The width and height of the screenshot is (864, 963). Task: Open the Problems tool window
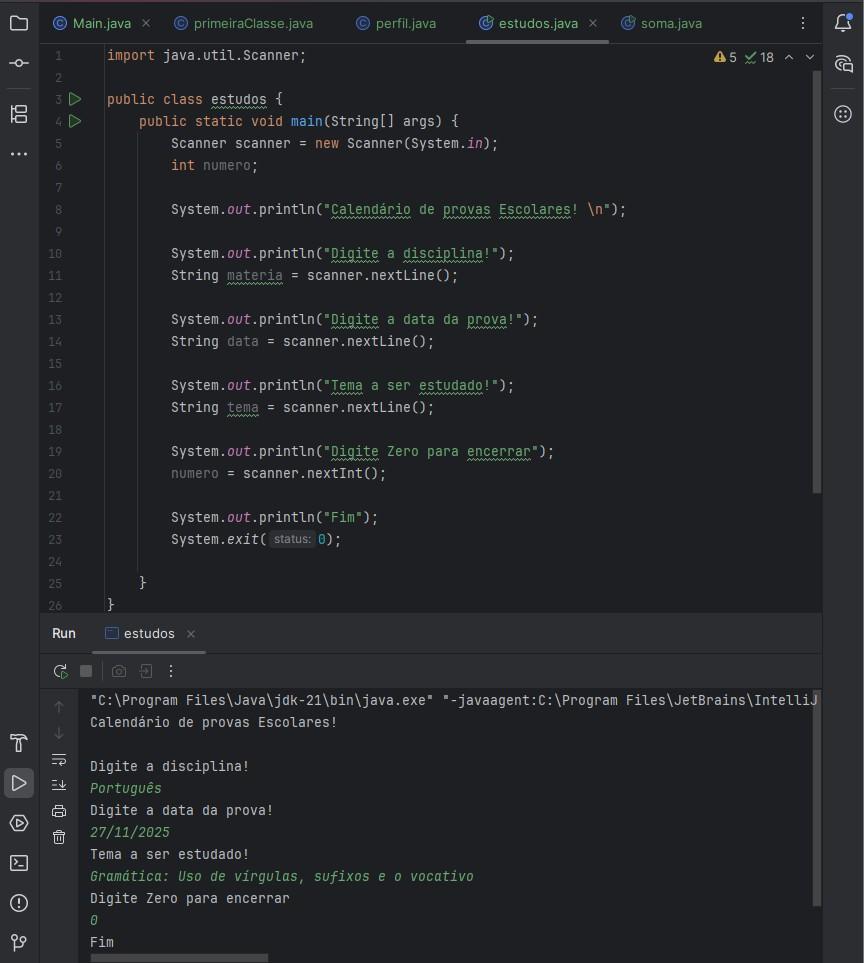(19, 903)
